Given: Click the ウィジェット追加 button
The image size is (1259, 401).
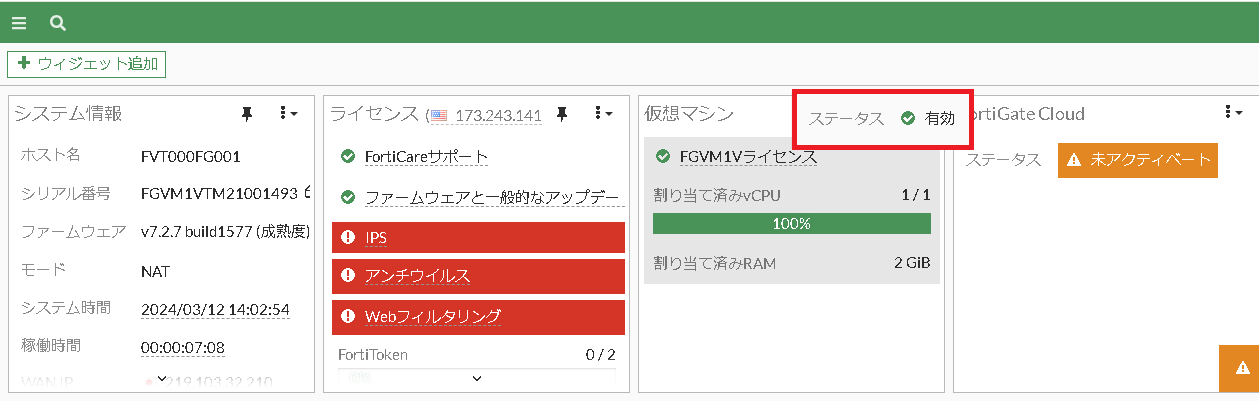Looking at the screenshot, I should [86, 63].
